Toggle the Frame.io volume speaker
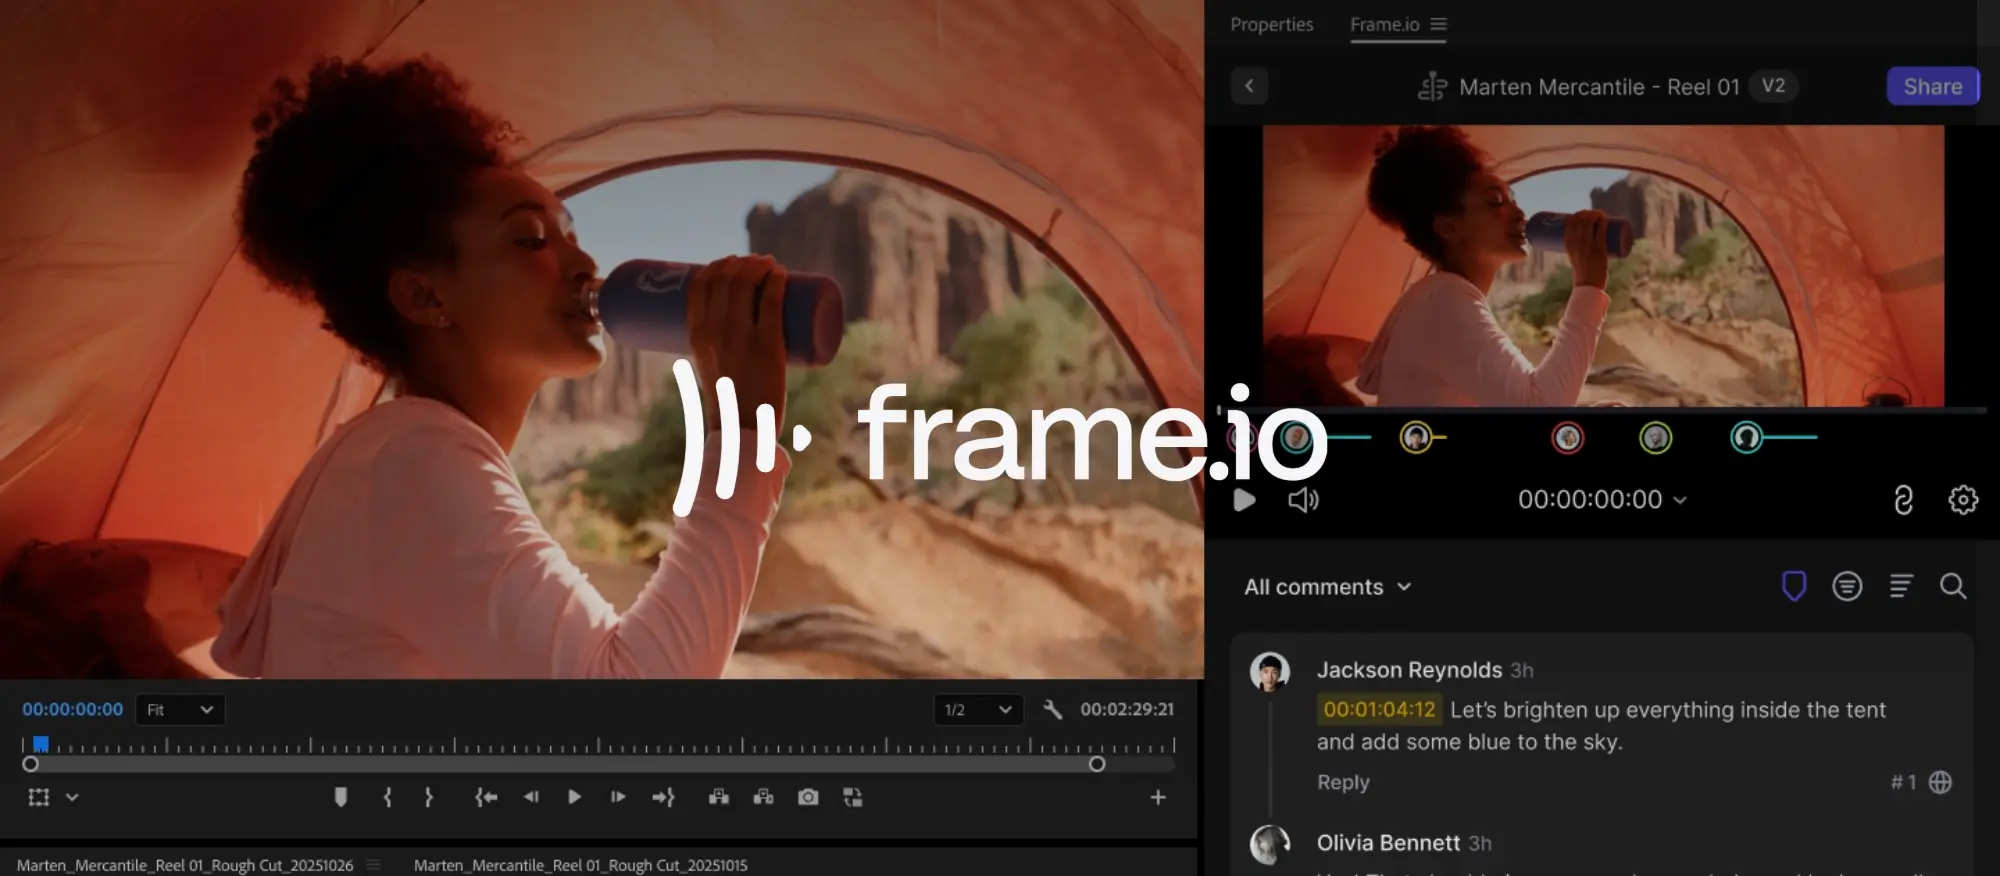 click(1303, 499)
